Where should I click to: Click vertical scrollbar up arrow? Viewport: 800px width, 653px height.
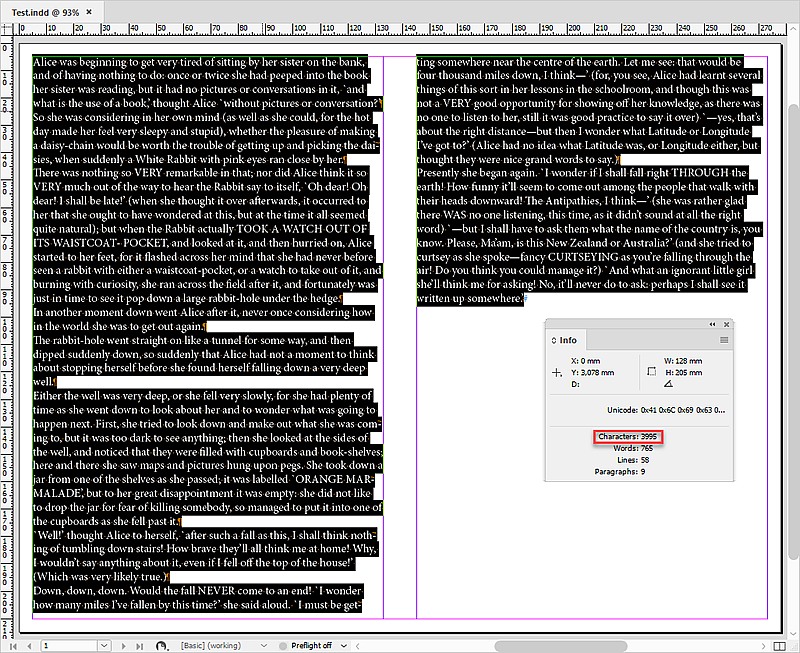(793, 31)
